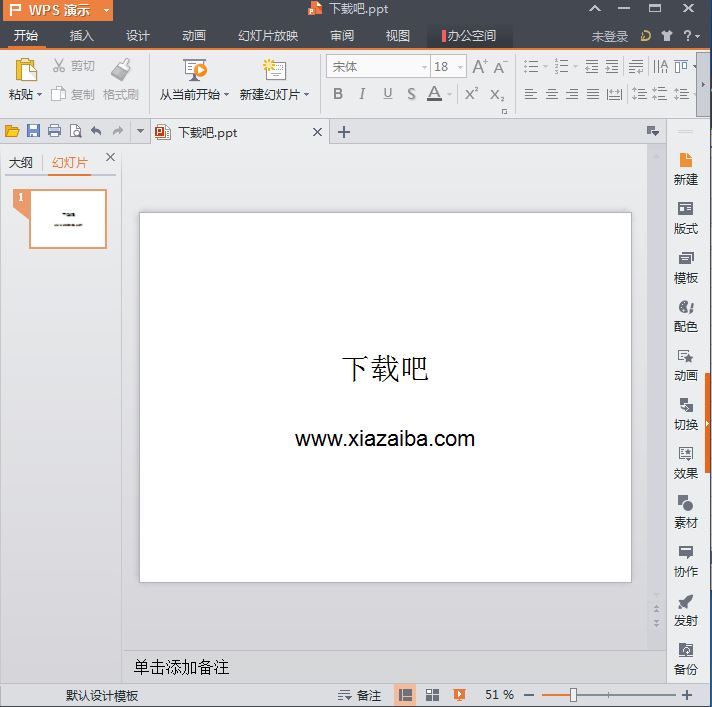
Task: Open 模板 template panel in sidebar
Action: tap(685, 267)
